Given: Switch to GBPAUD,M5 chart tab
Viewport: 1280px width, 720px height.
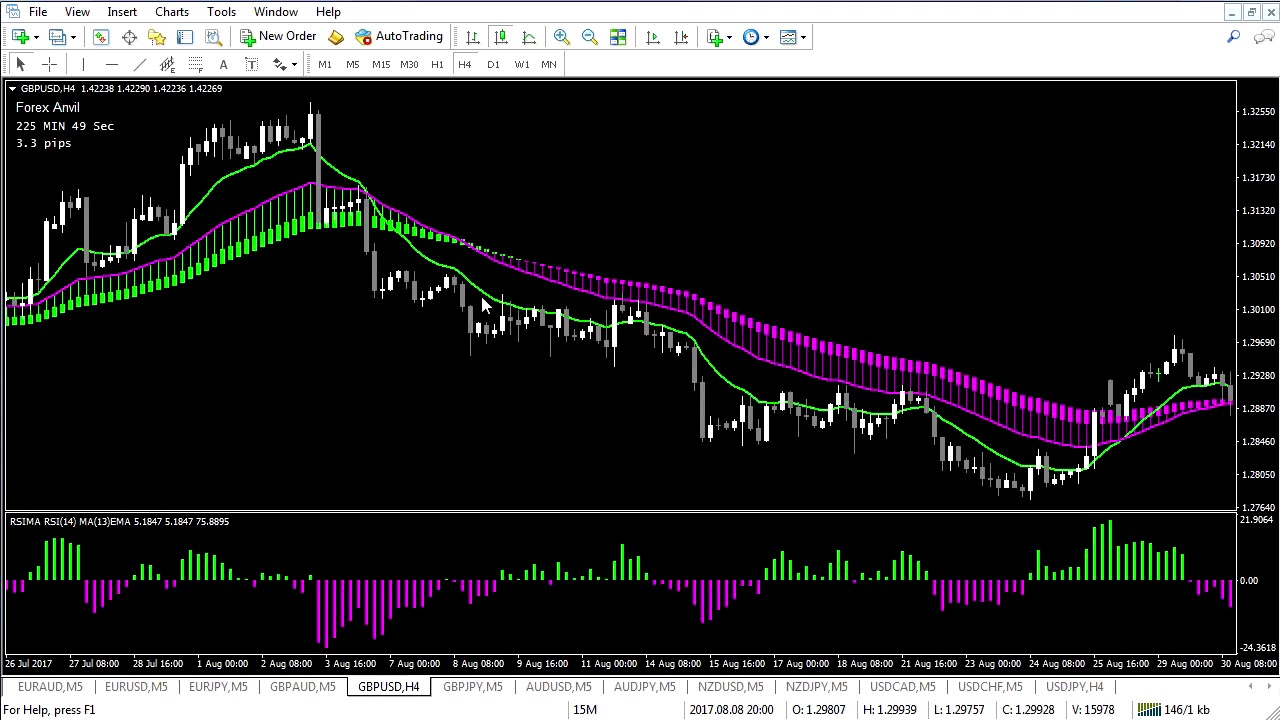Looking at the screenshot, I should pos(302,687).
